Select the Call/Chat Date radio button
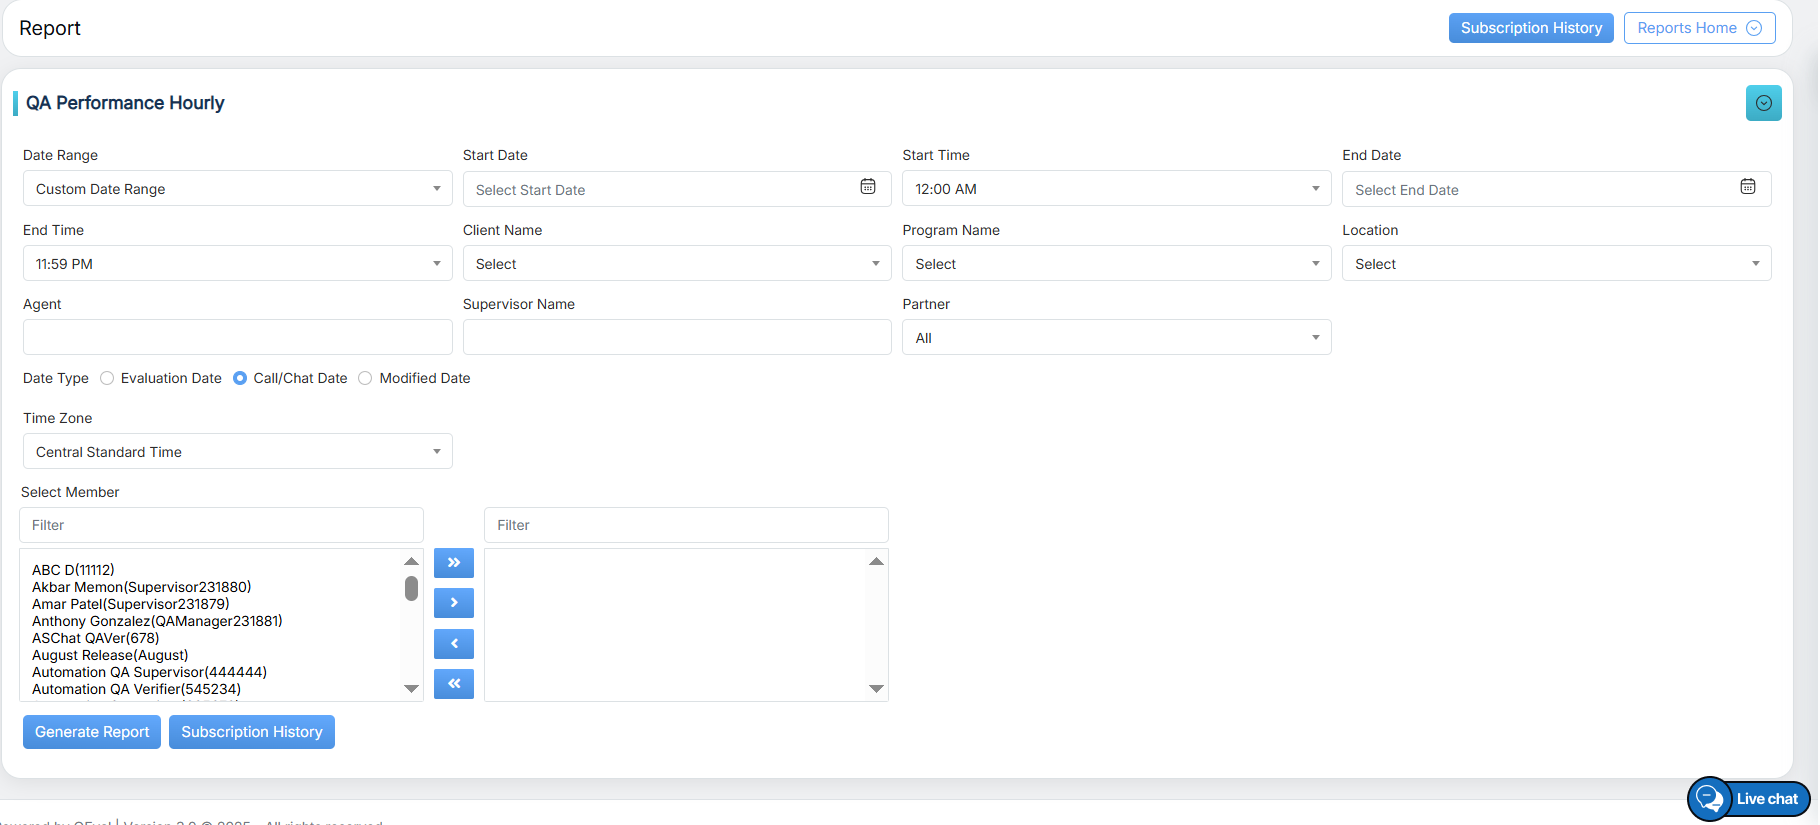 point(240,378)
